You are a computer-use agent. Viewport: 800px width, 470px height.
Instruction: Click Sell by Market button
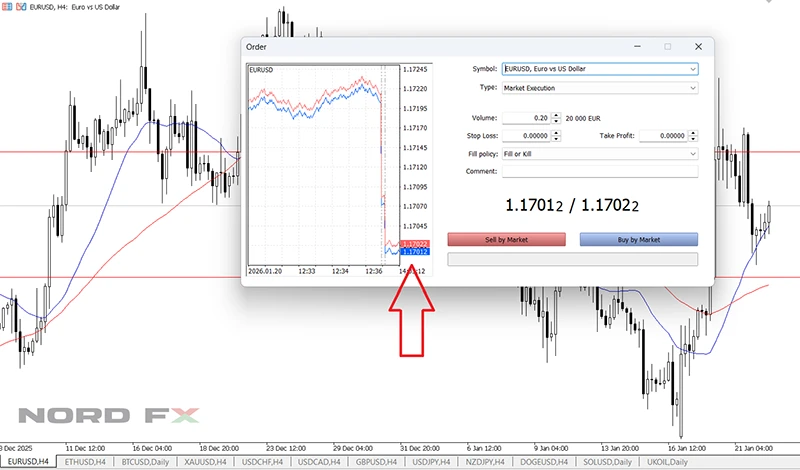[506, 240]
